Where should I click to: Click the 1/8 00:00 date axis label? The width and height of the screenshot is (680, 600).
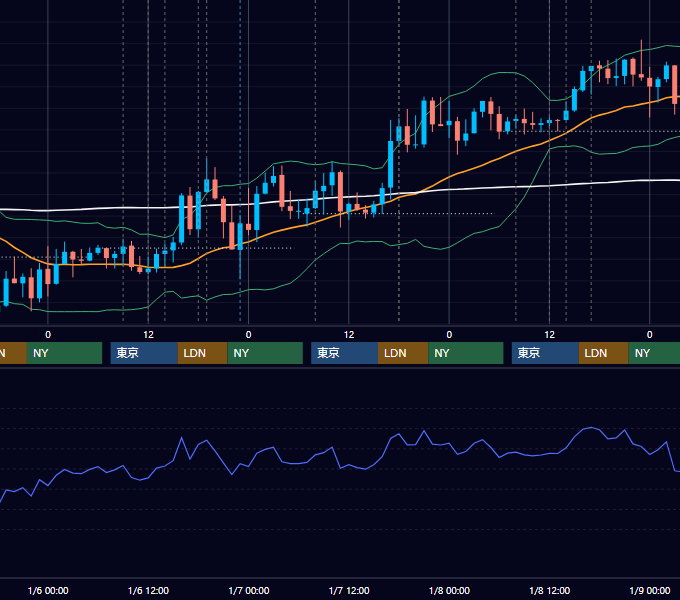click(449, 590)
